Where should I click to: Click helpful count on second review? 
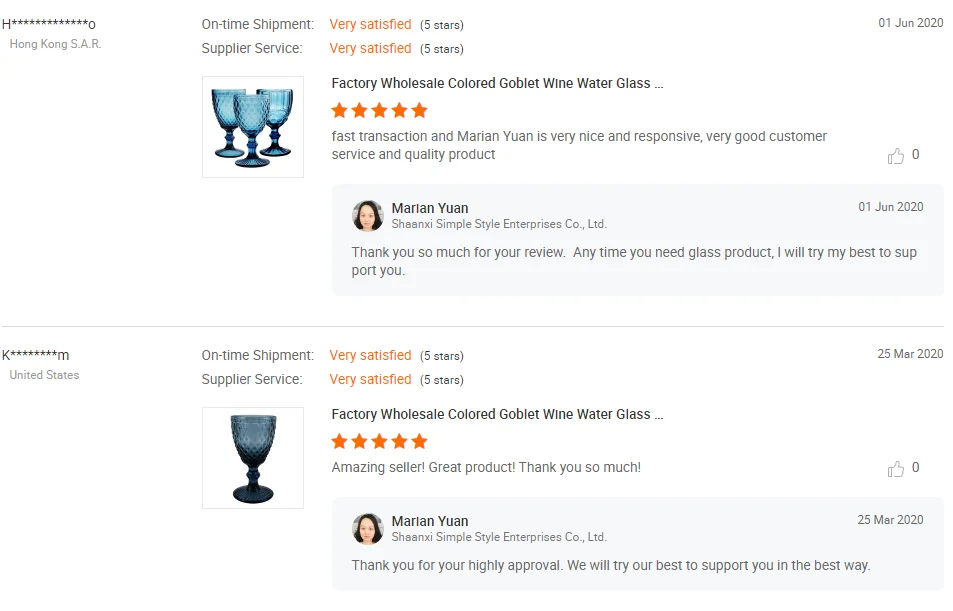pyautogui.click(x=915, y=468)
